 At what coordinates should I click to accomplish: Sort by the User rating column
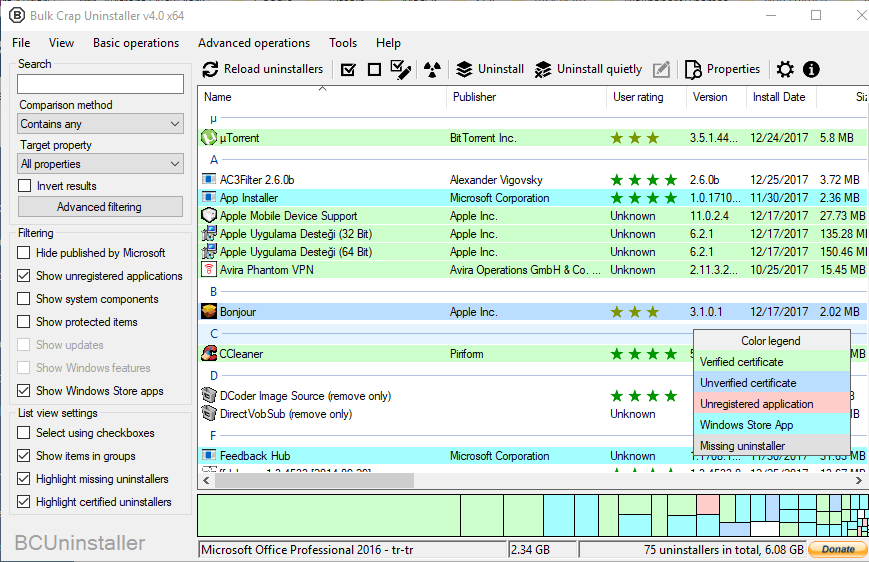click(646, 96)
